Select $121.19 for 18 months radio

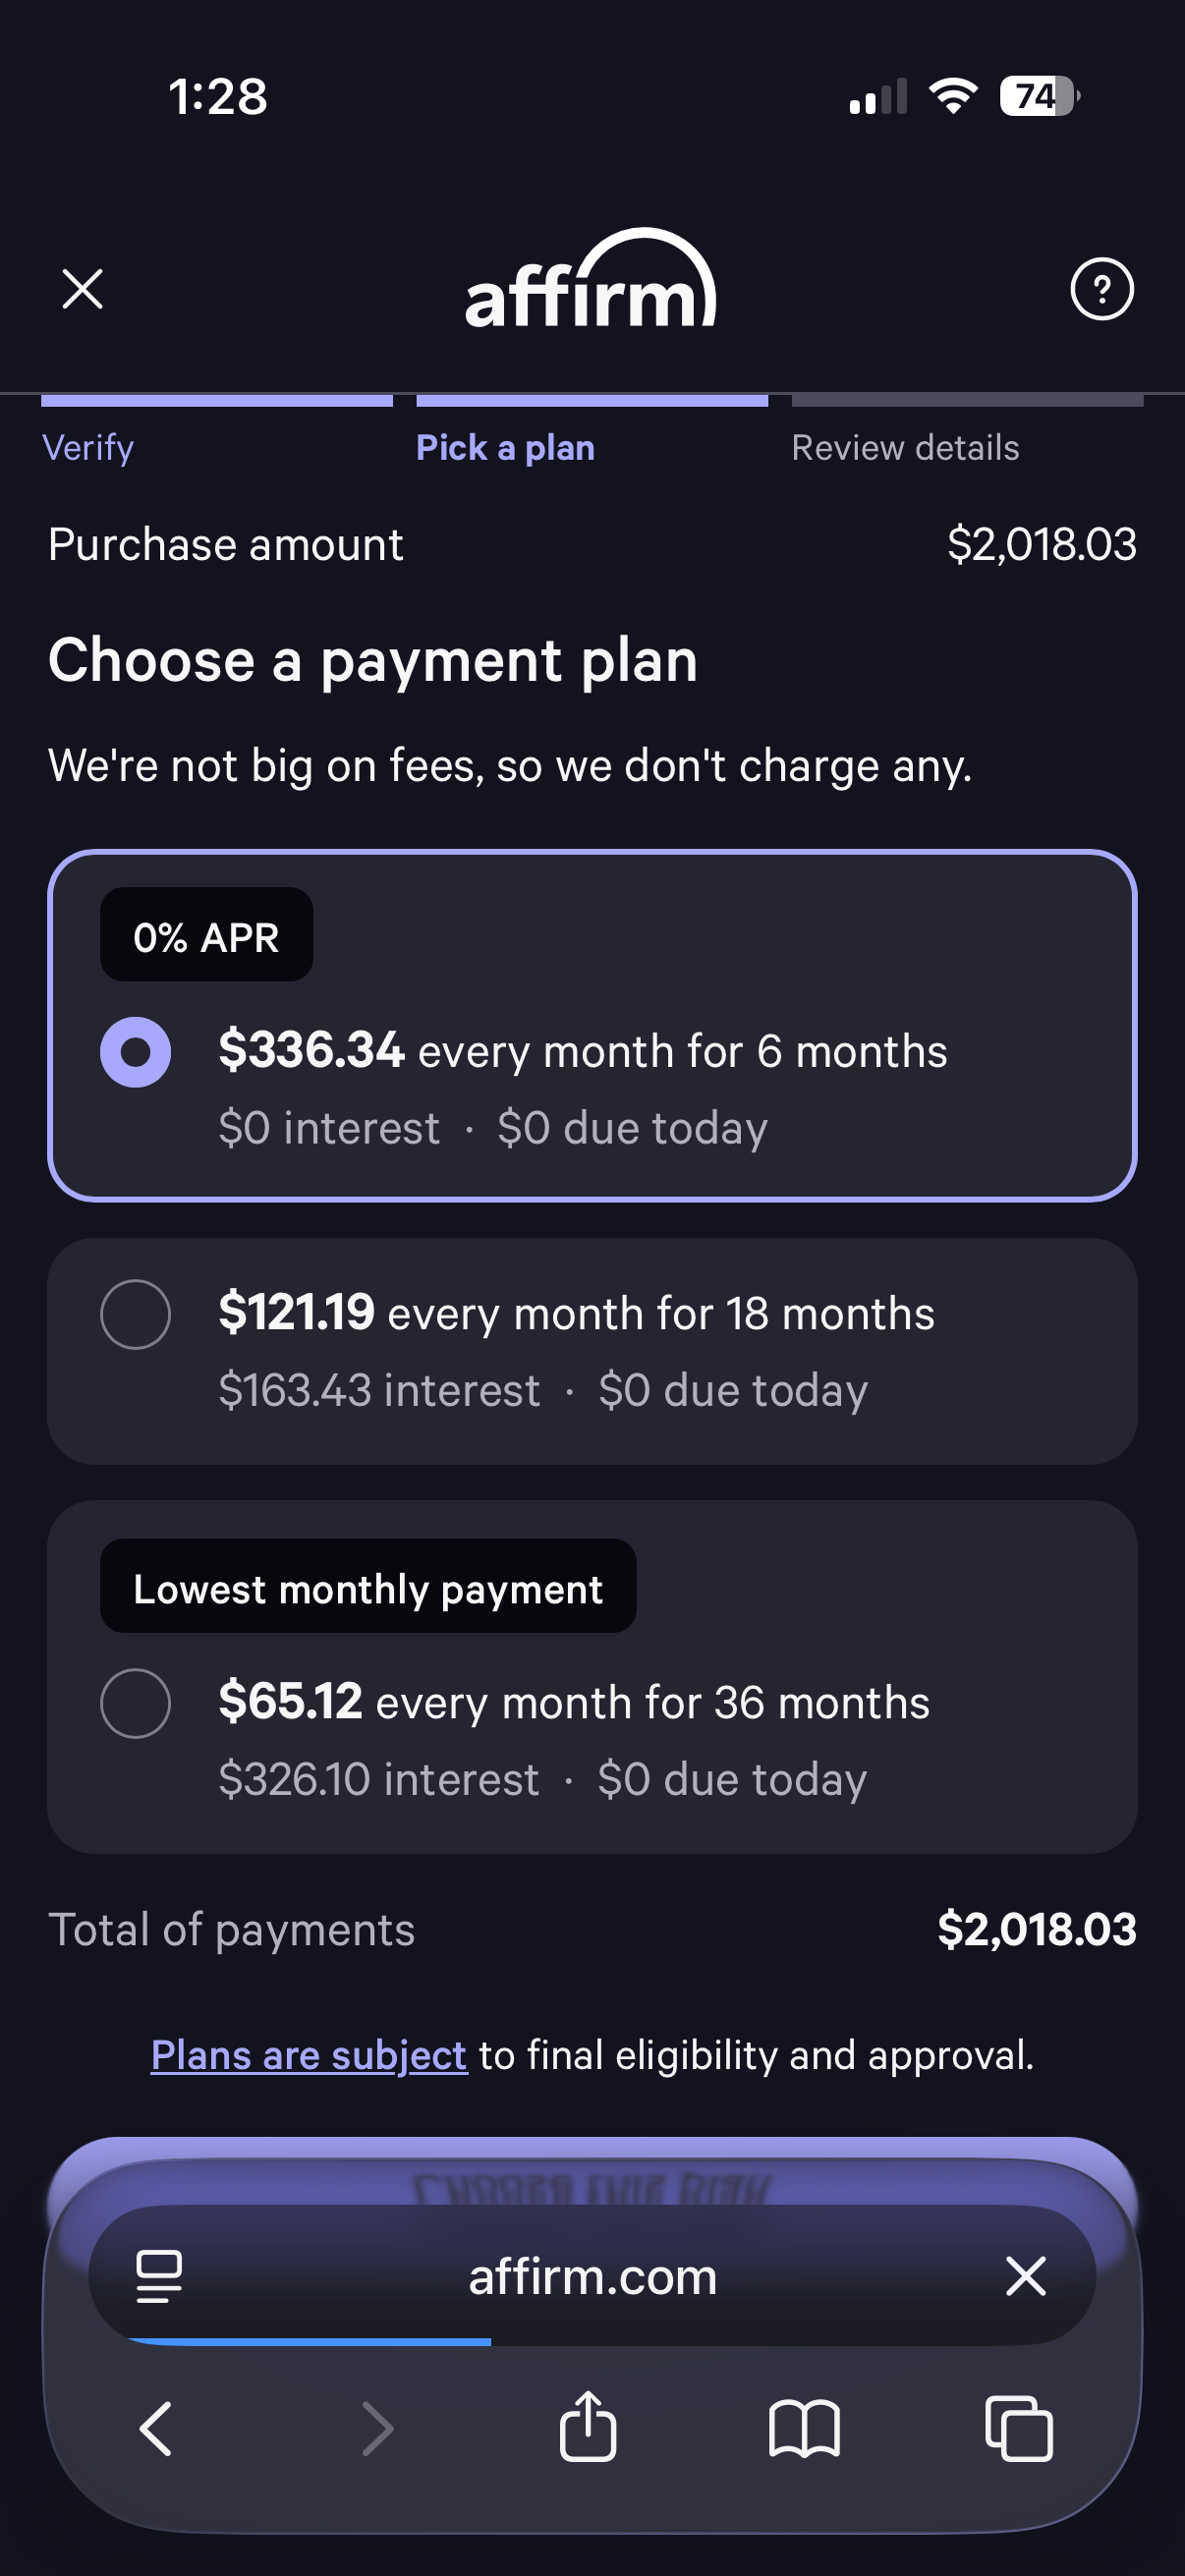click(x=136, y=1314)
